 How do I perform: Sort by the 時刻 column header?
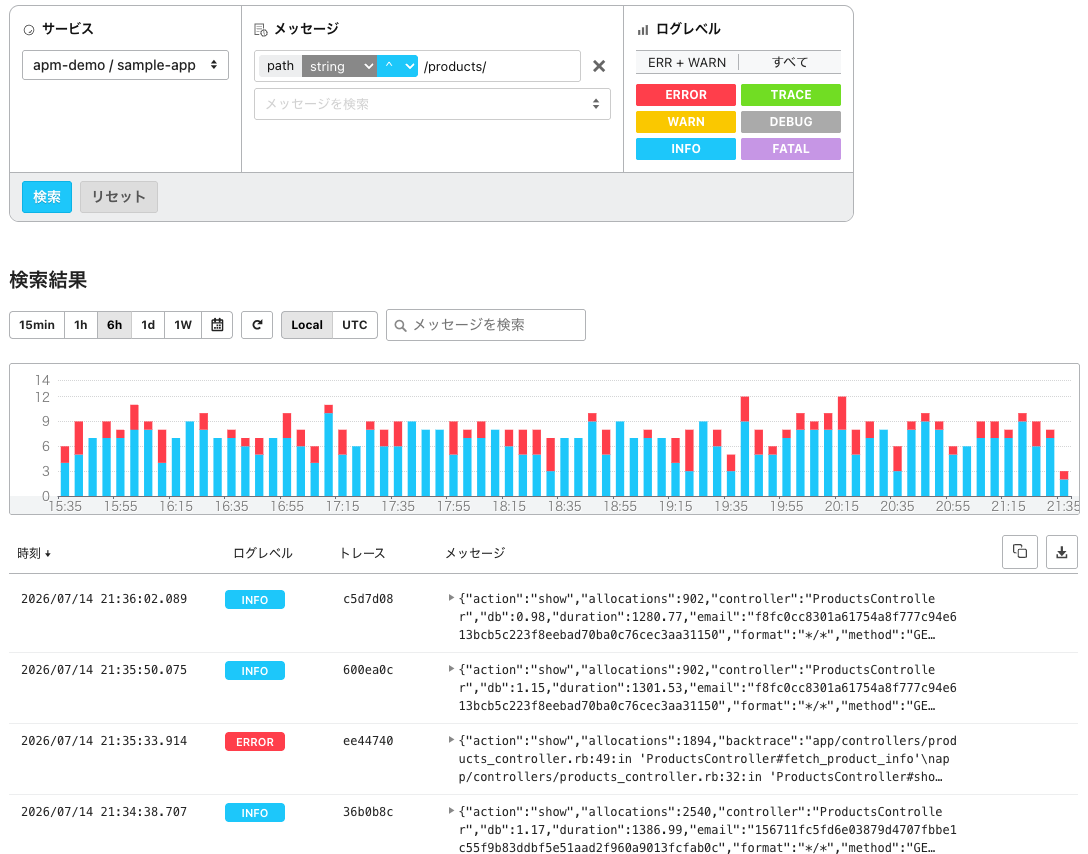[34, 553]
